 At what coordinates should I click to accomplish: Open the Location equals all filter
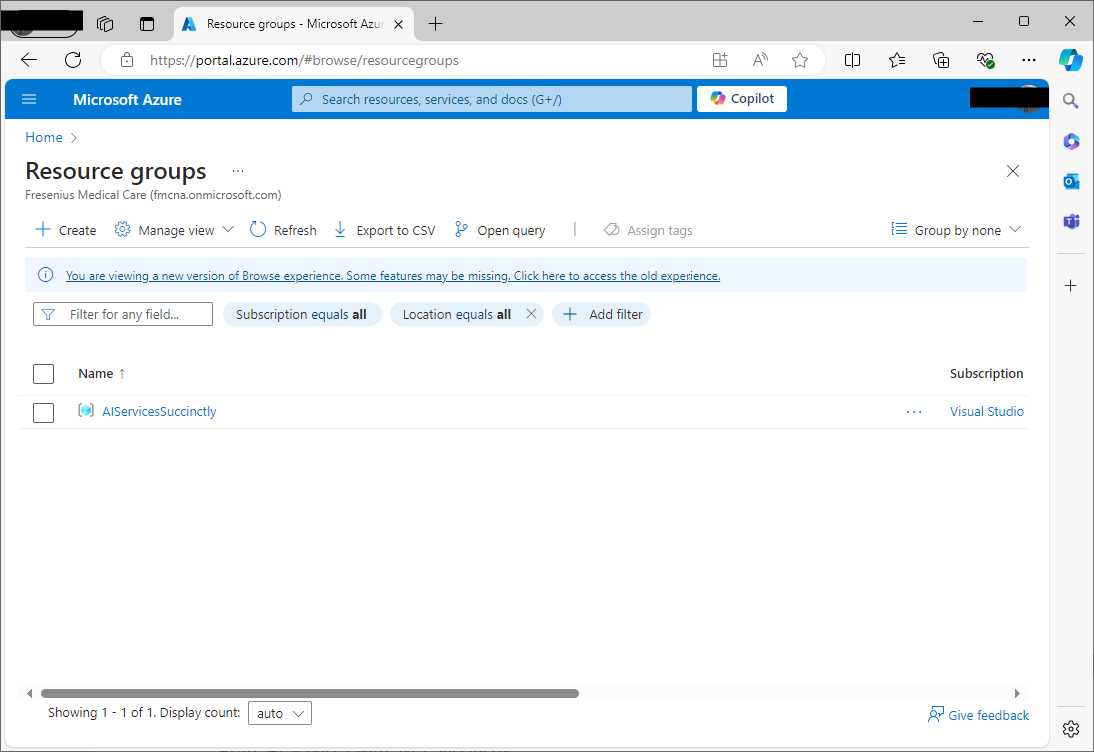456,314
